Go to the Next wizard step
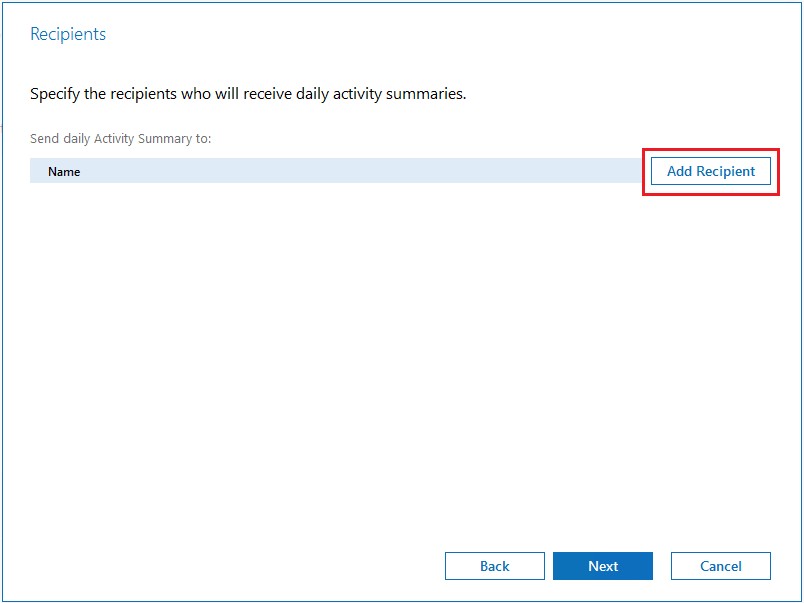 tap(602, 566)
